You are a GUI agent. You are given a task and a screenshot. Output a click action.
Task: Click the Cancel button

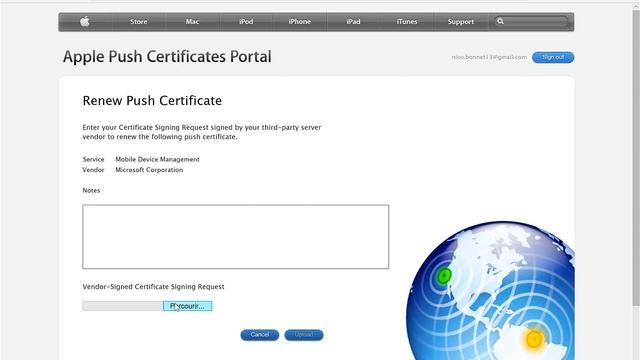[260, 335]
